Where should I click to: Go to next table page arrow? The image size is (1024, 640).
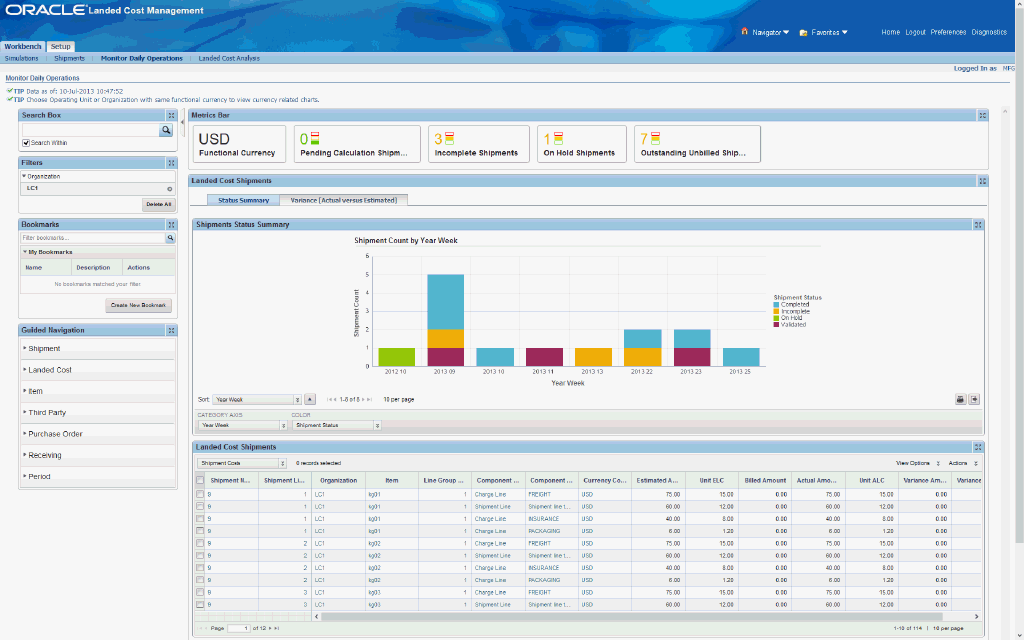(x=270, y=628)
